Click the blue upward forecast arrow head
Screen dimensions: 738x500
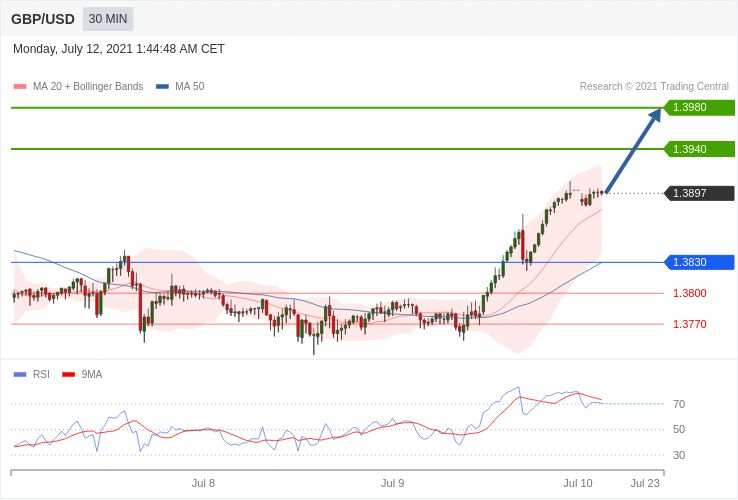[x=655, y=115]
